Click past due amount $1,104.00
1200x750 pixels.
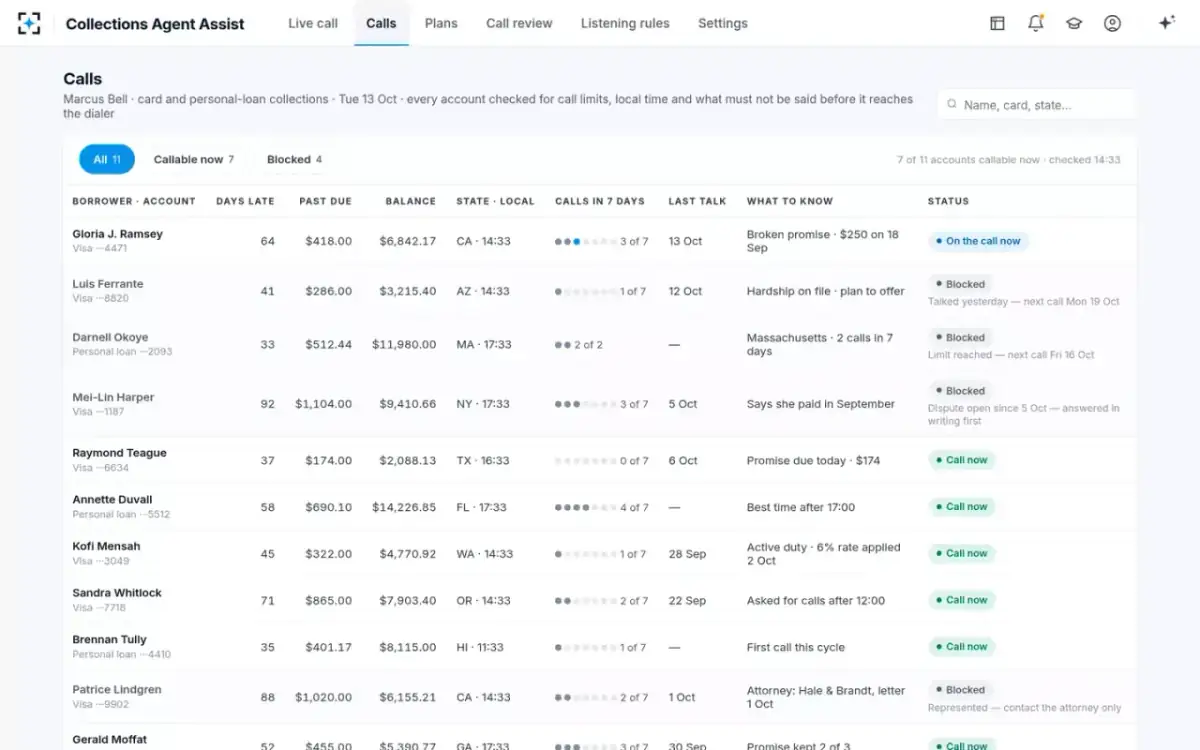pyautogui.click(x=323, y=404)
